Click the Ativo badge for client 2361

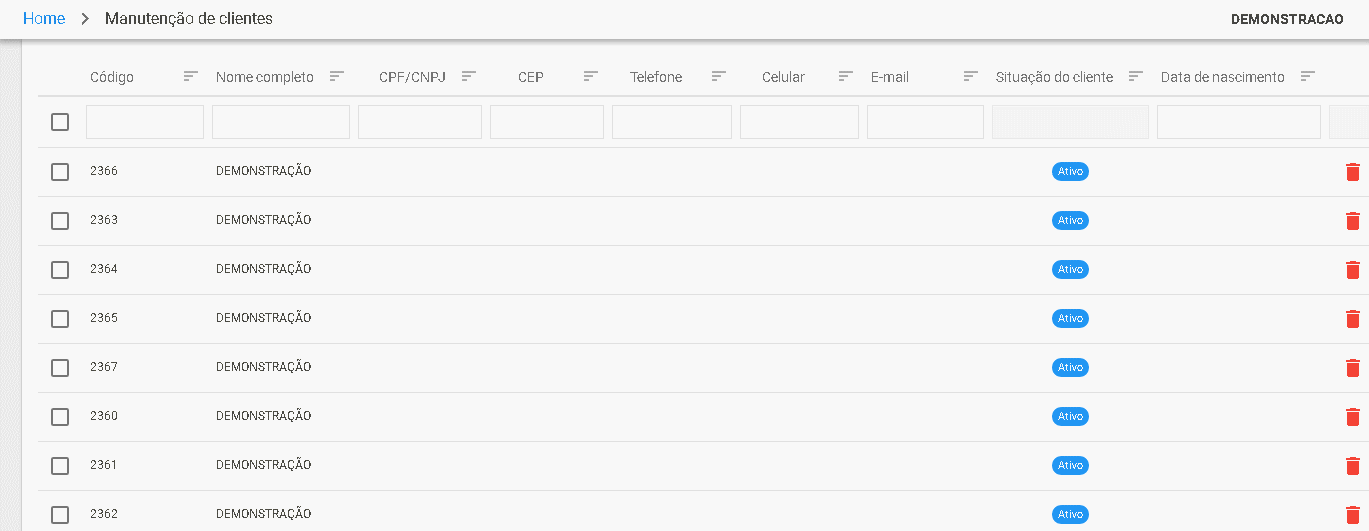pyautogui.click(x=1070, y=466)
